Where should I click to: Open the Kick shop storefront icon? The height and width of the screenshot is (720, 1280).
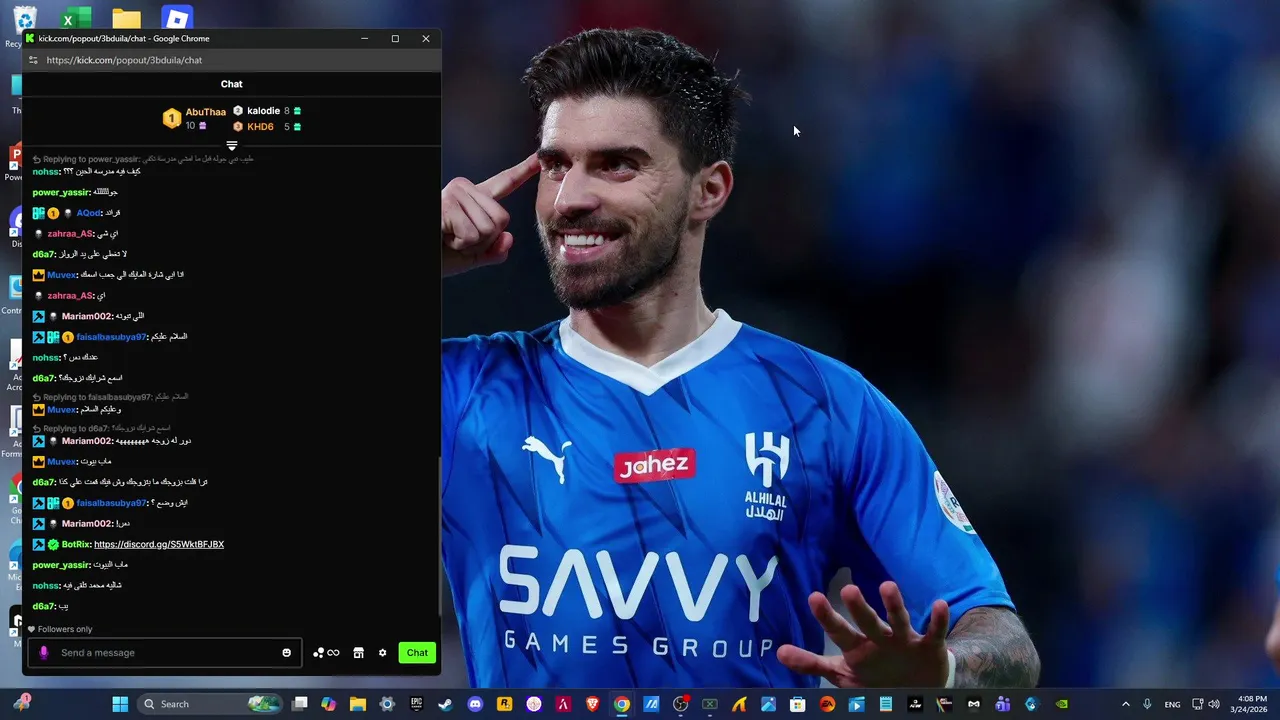click(x=358, y=653)
